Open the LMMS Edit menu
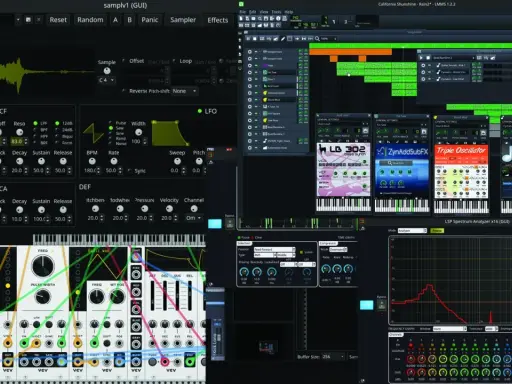The image size is (512, 384). coord(252,12)
